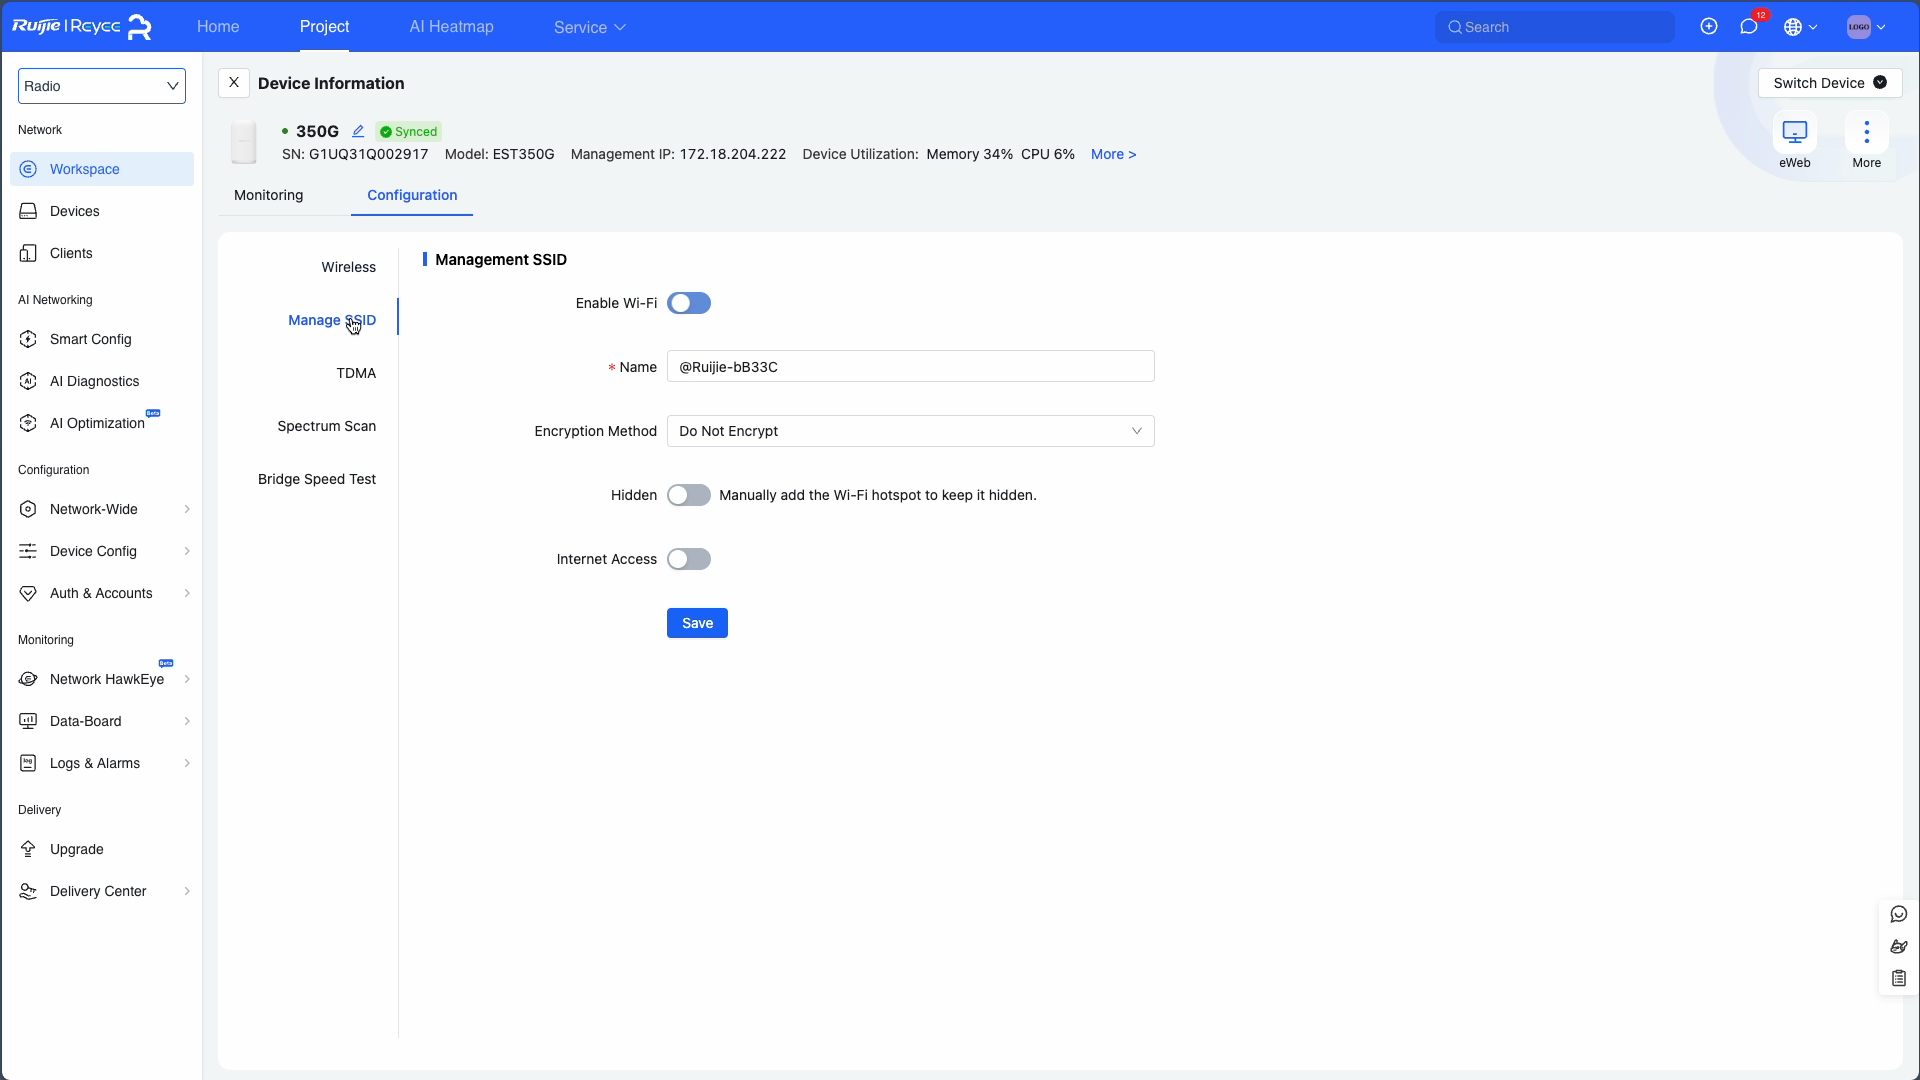Open the Encryption Method dropdown
This screenshot has height=1080, width=1920.
tap(910, 431)
